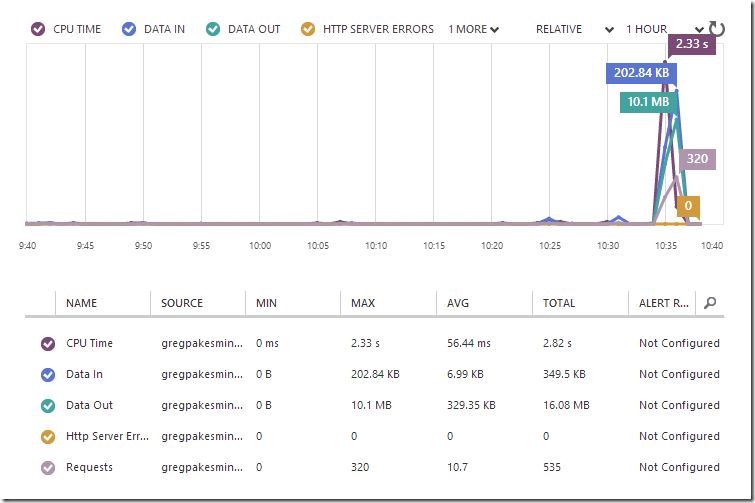The height and width of the screenshot is (503, 755).
Task: Click CPU Time average 56.44 ms
Action: [469, 343]
